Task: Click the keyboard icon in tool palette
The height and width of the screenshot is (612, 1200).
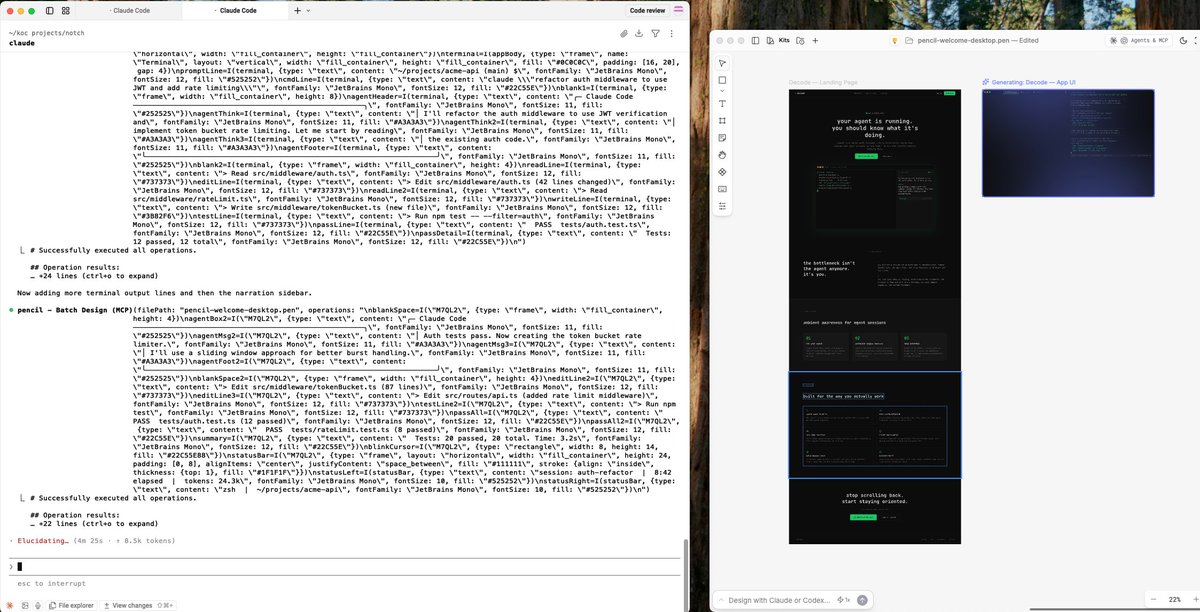Action: point(722,189)
